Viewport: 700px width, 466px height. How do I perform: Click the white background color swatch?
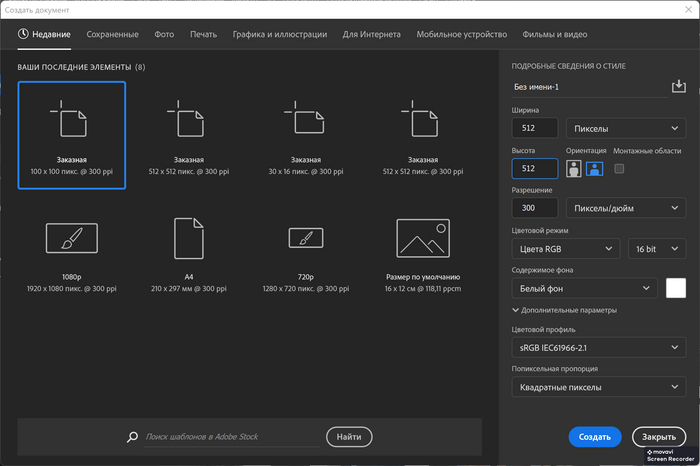click(x=677, y=288)
